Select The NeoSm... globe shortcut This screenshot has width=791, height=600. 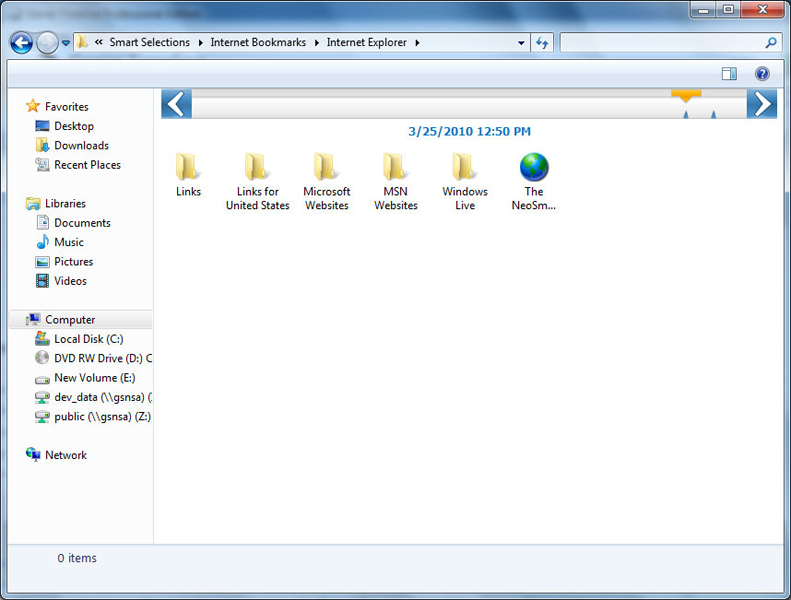pyautogui.click(x=534, y=182)
